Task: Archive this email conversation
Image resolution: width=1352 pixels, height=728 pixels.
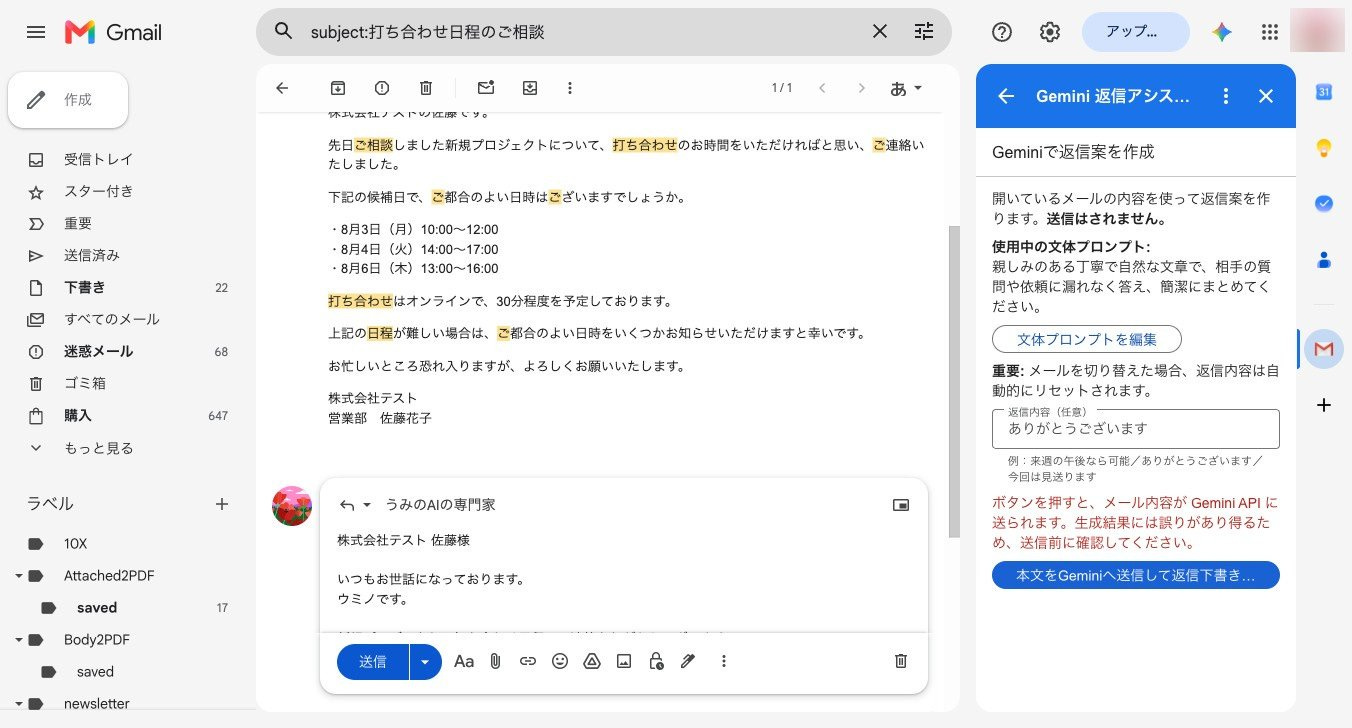Action: point(338,88)
